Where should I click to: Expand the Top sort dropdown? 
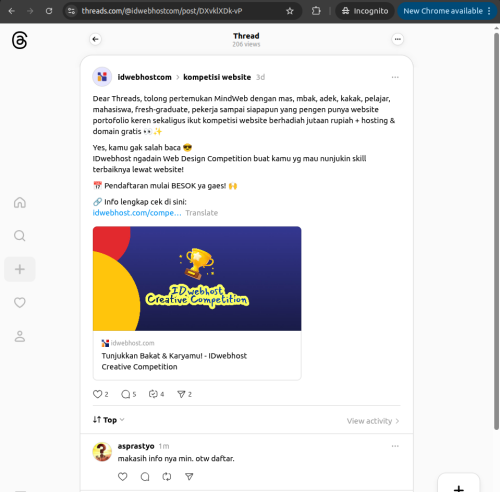pos(109,420)
